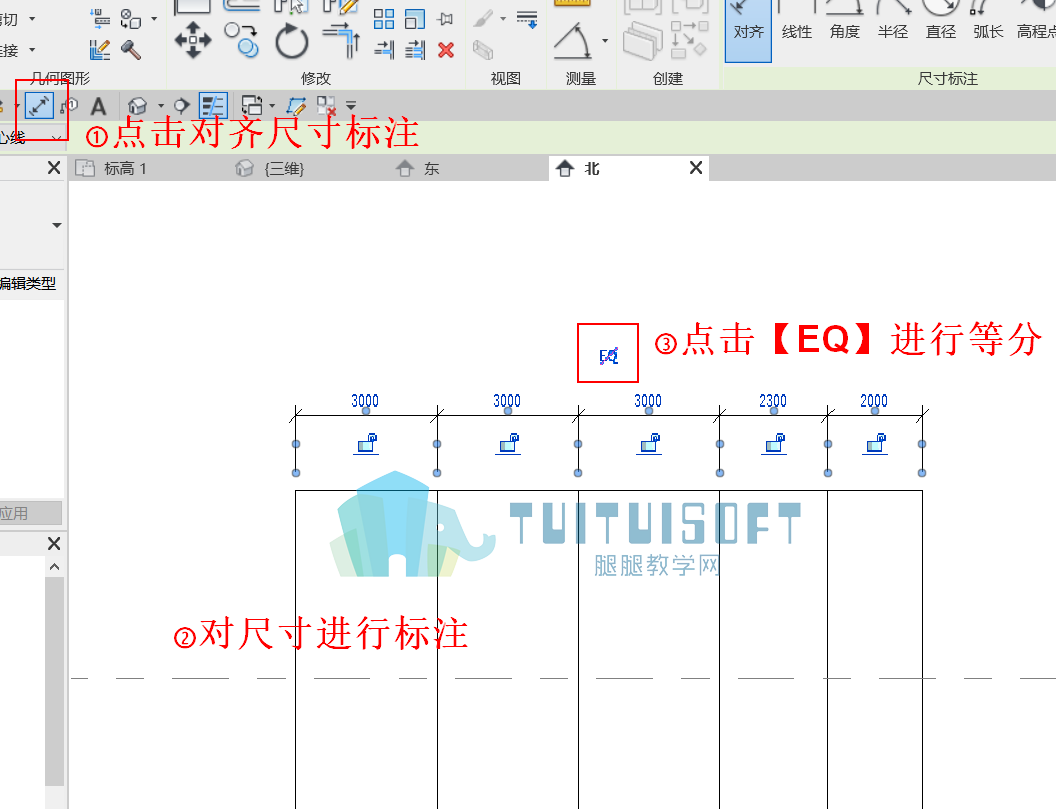Click the Switch Windows icon
Image resolution: width=1056 pixels, height=809 pixels.
[x=251, y=106]
